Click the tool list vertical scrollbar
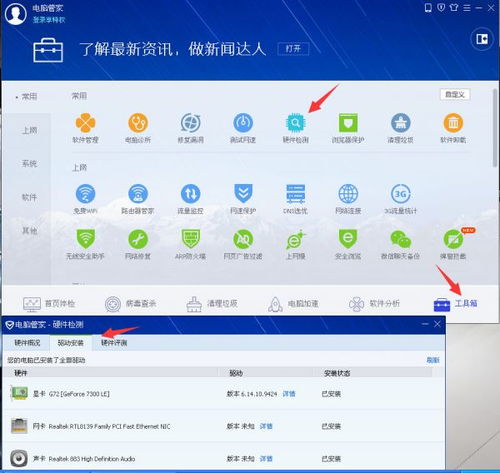 tap(495, 128)
